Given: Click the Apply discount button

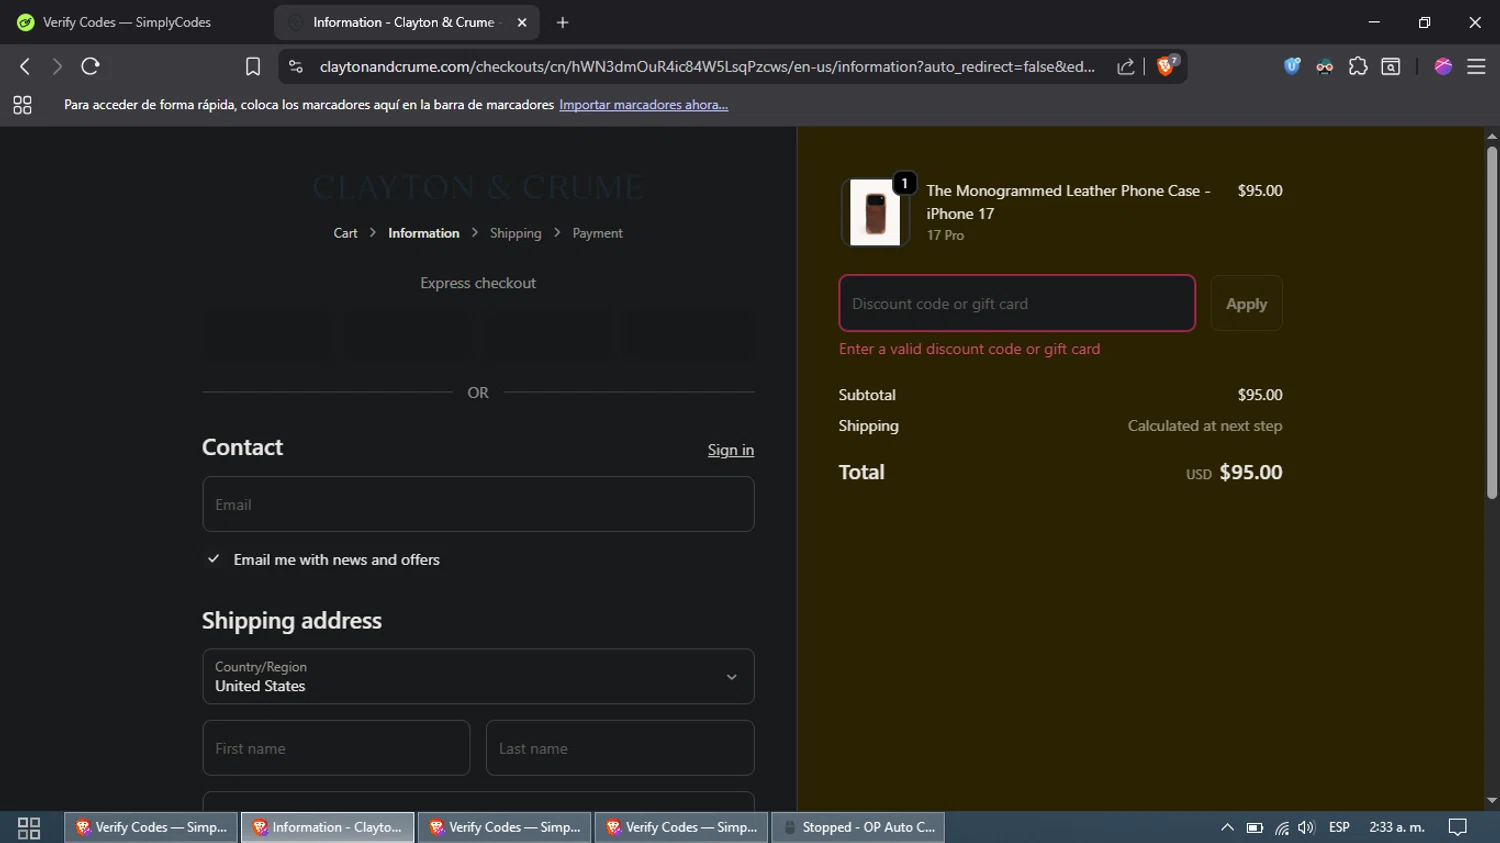Looking at the screenshot, I should (1246, 303).
